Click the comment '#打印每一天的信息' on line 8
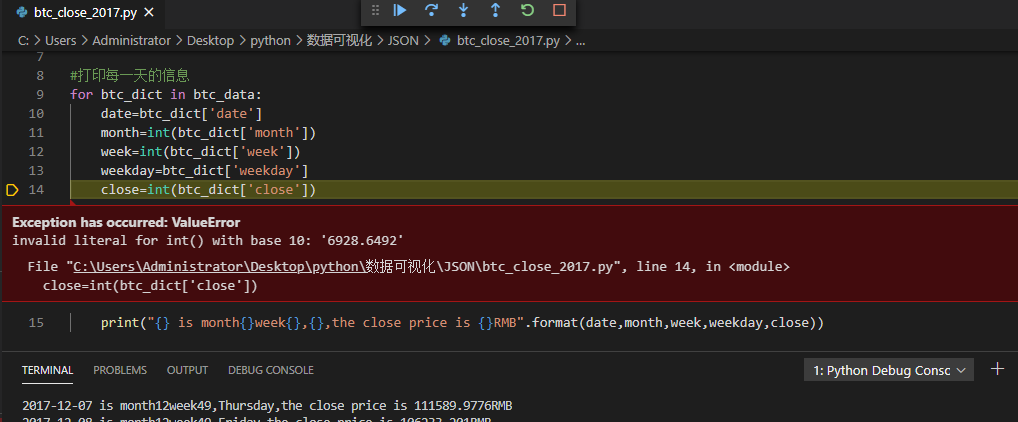The image size is (1018, 422). point(130,76)
